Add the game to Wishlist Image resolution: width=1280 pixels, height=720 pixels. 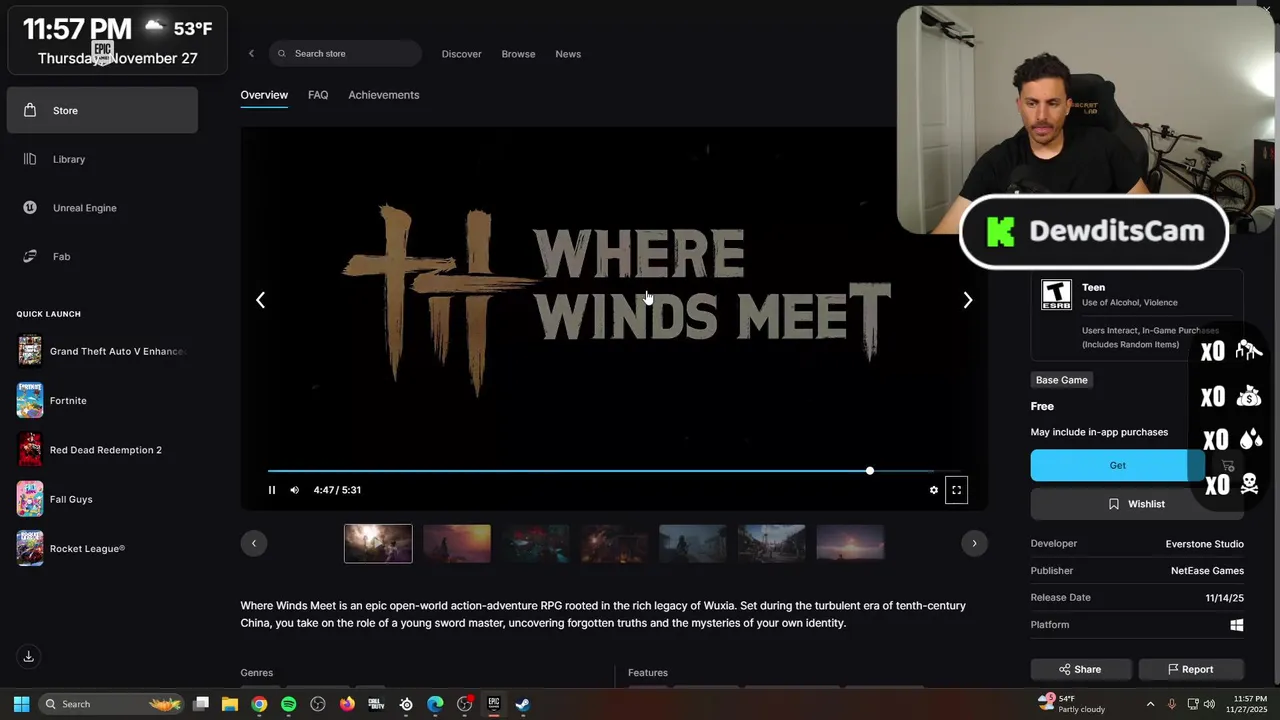click(x=1137, y=504)
